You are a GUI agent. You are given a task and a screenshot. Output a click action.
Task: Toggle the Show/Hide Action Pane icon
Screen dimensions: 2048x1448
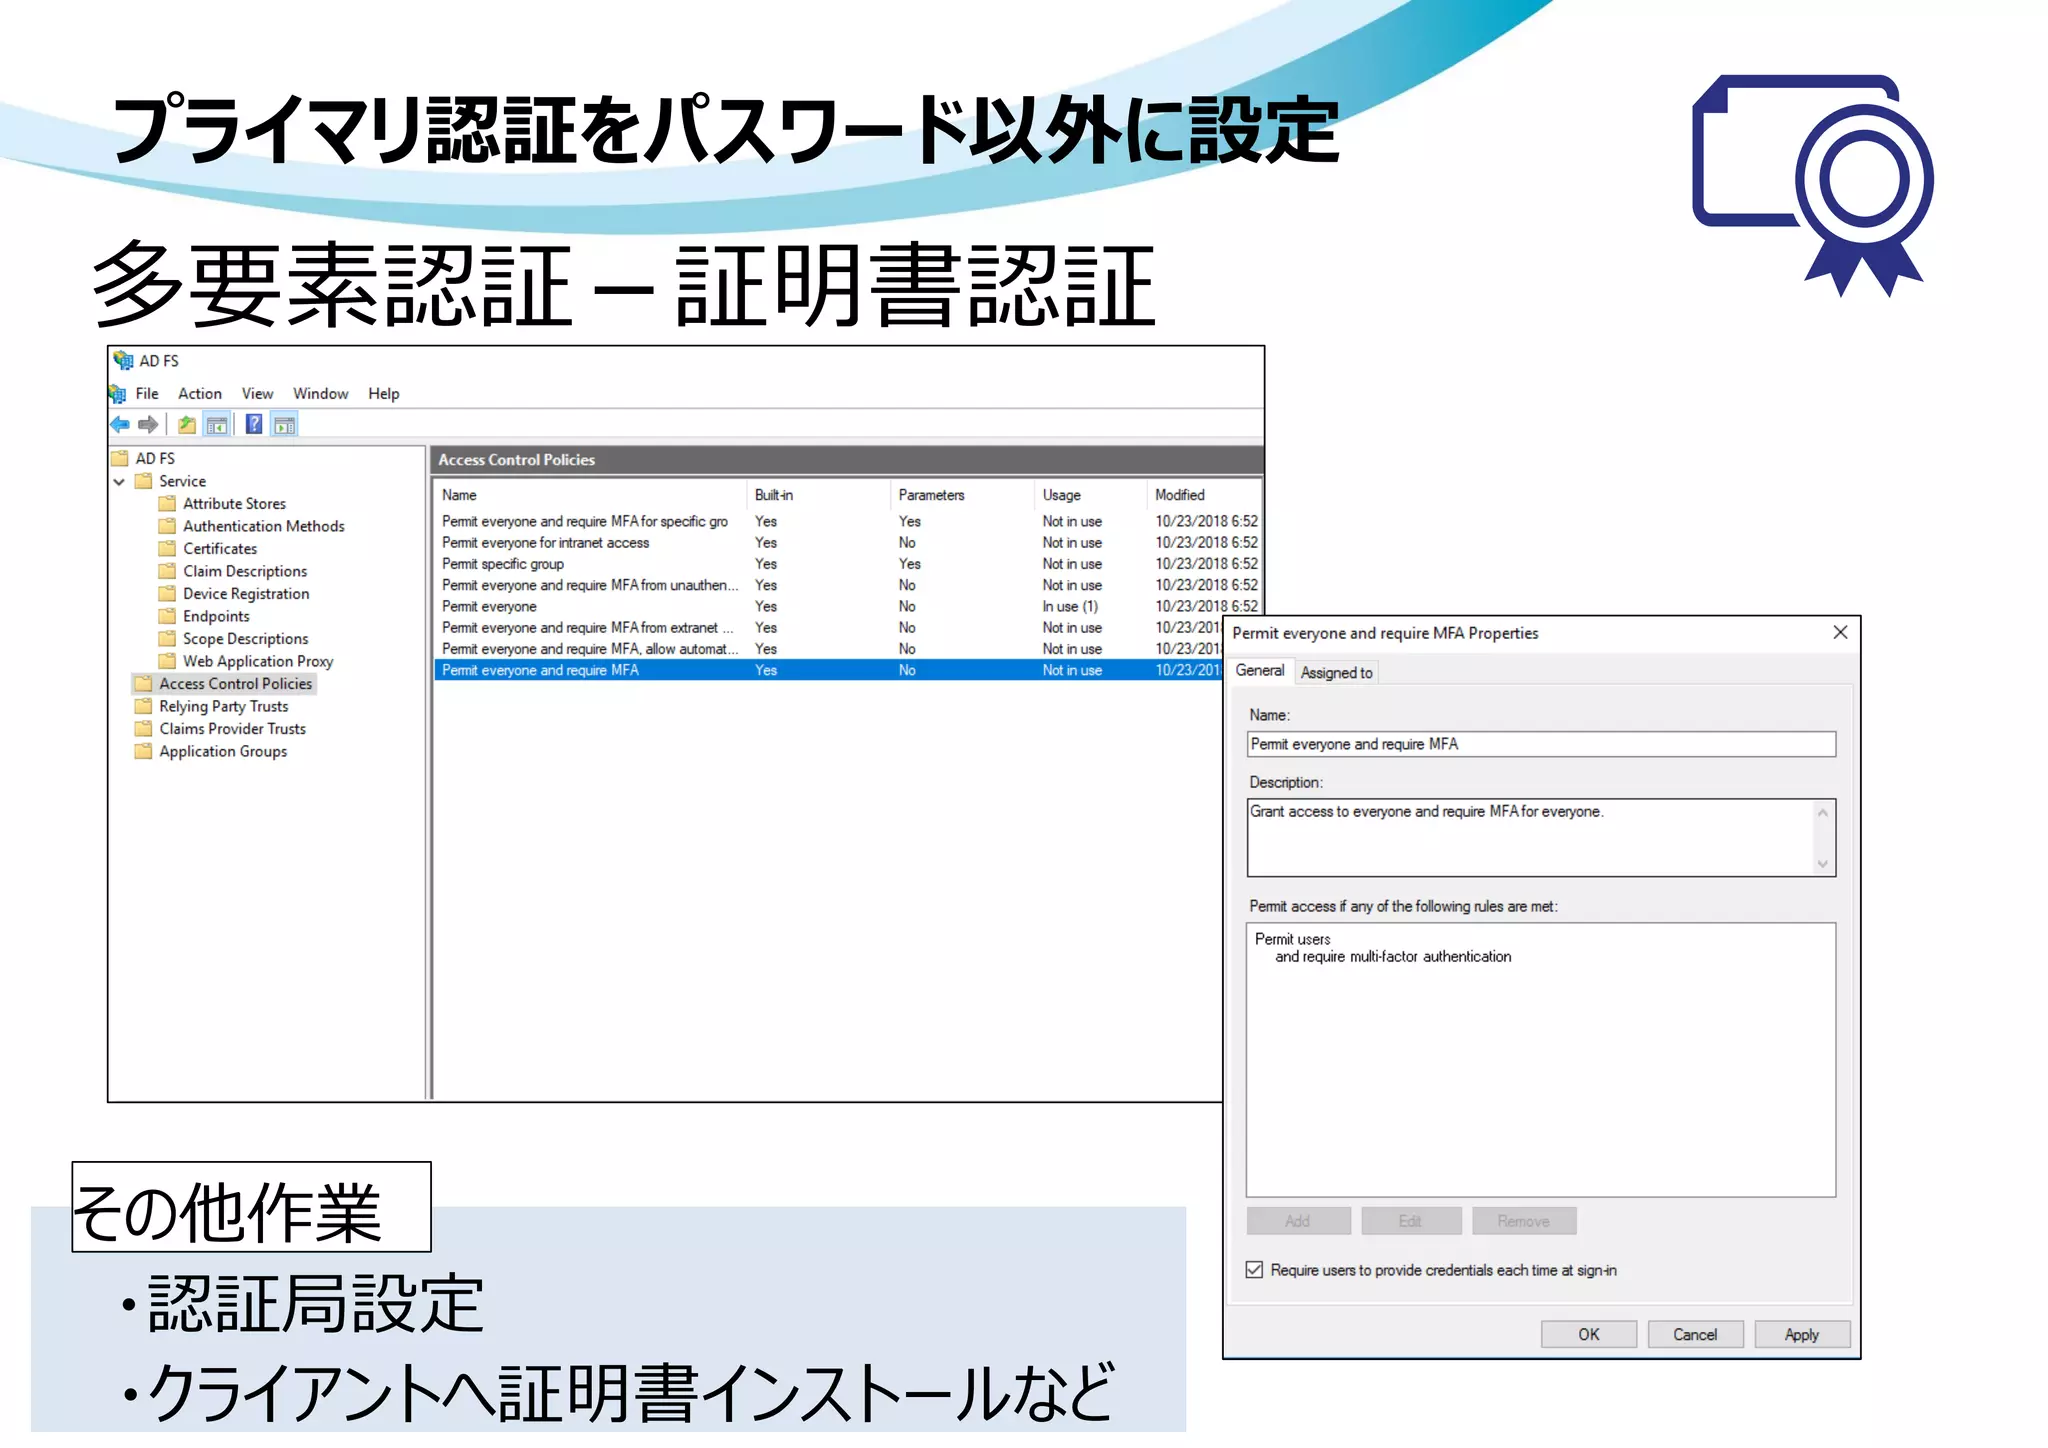coord(285,425)
